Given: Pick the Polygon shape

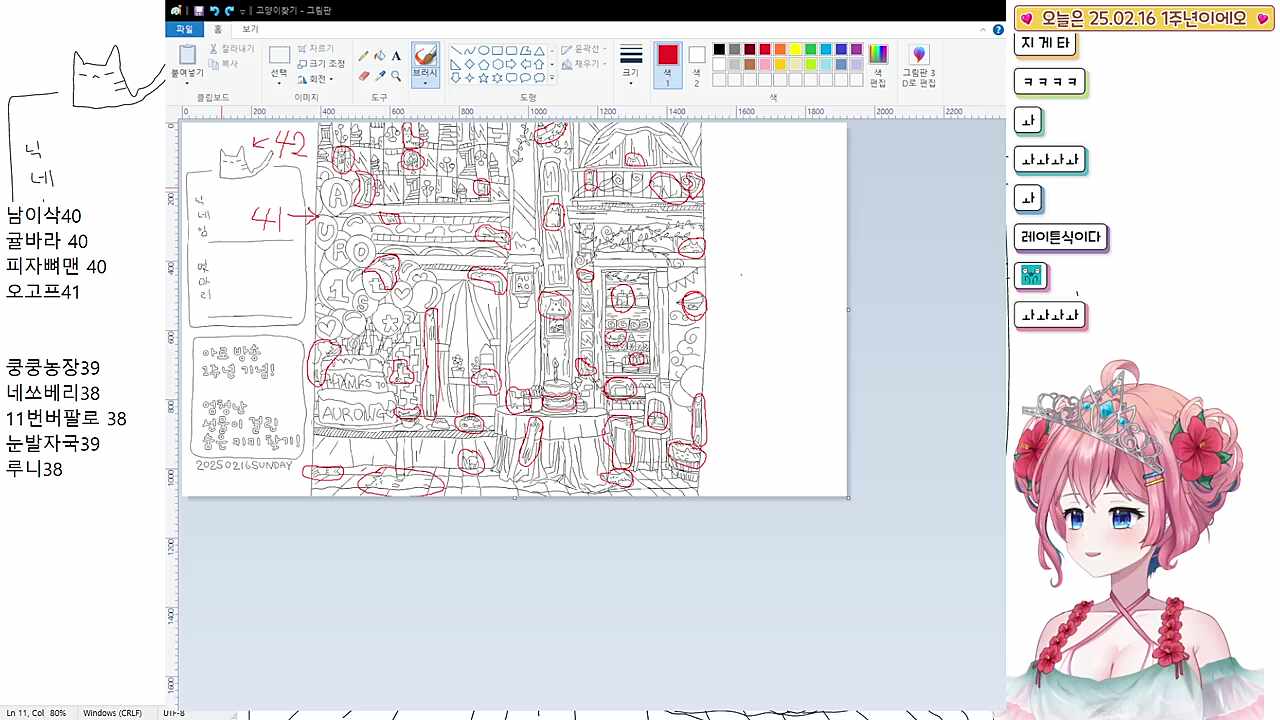Looking at the screenshot, I should tap(526, 50).
